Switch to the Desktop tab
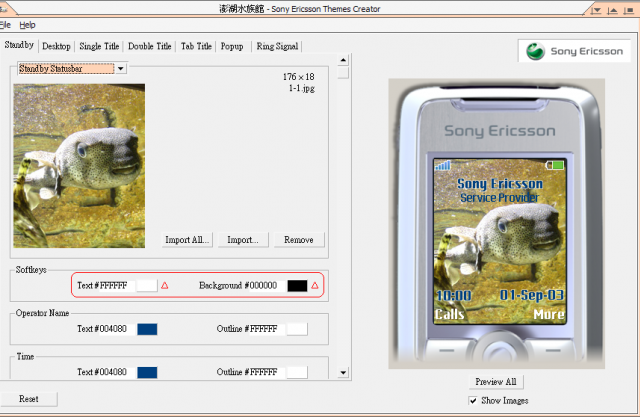 (x=56, y=46)
